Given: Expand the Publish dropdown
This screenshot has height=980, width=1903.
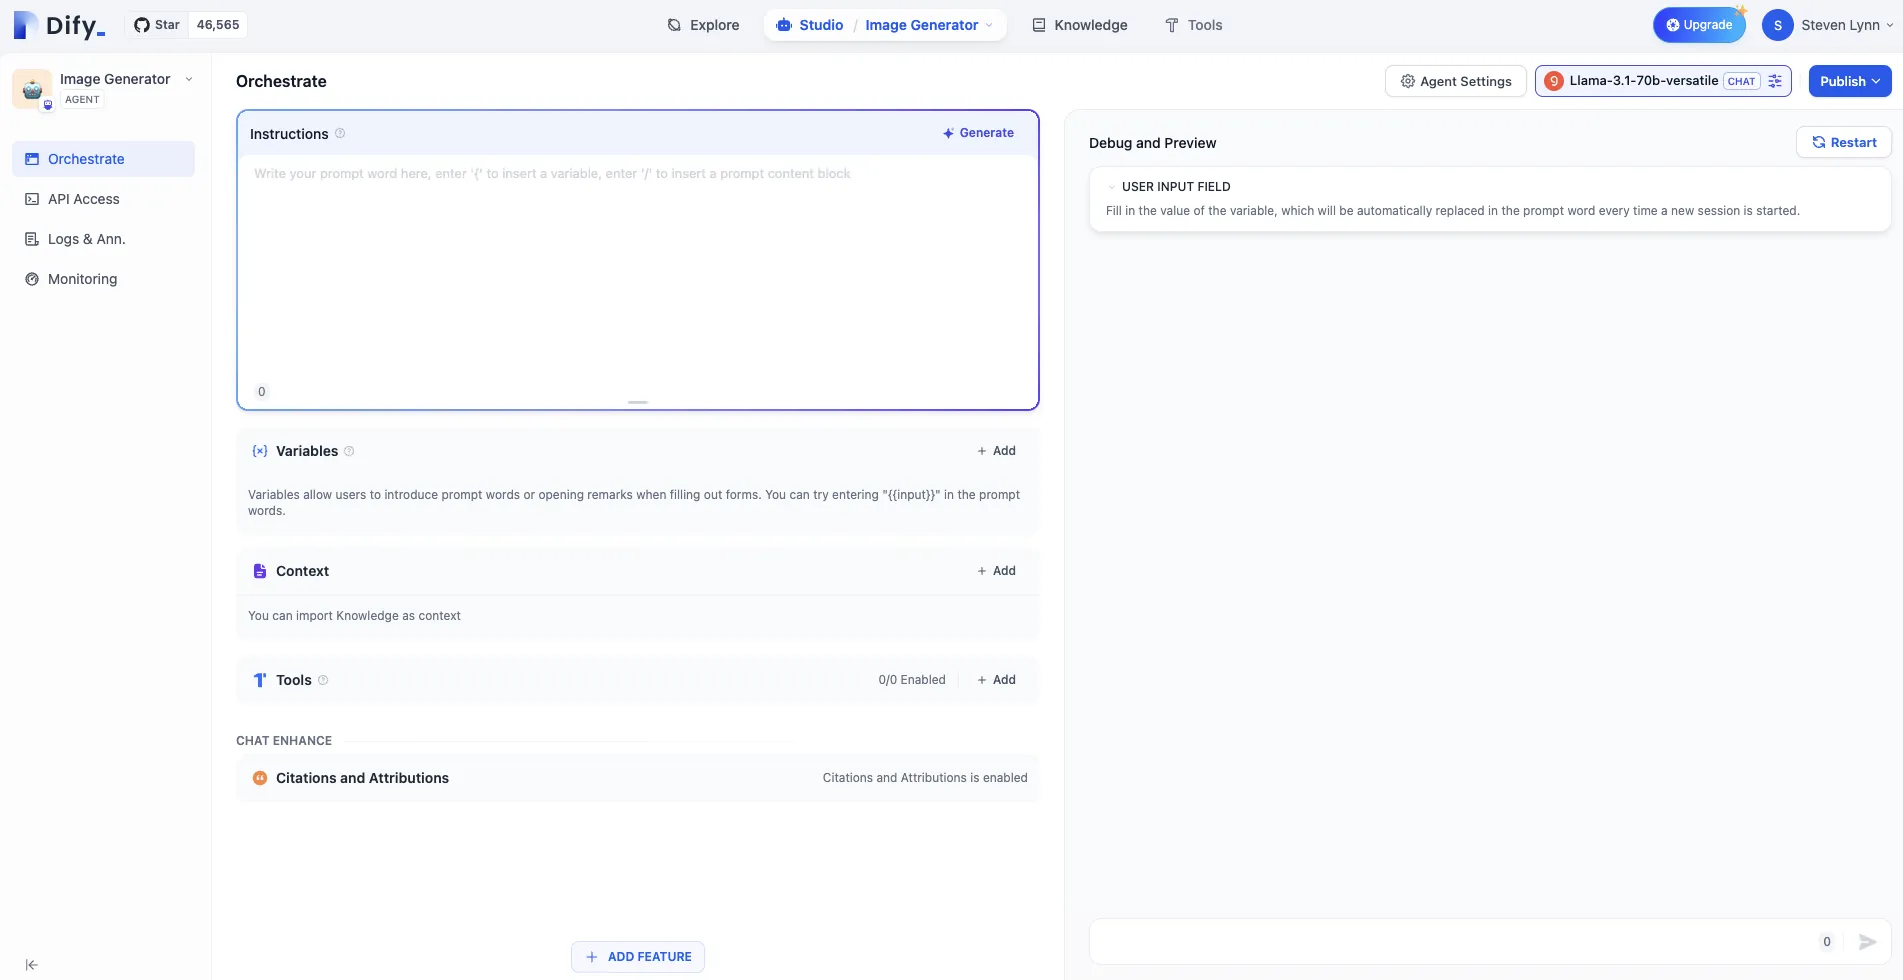Looking at the screenshot, I should click(1849, 81).
